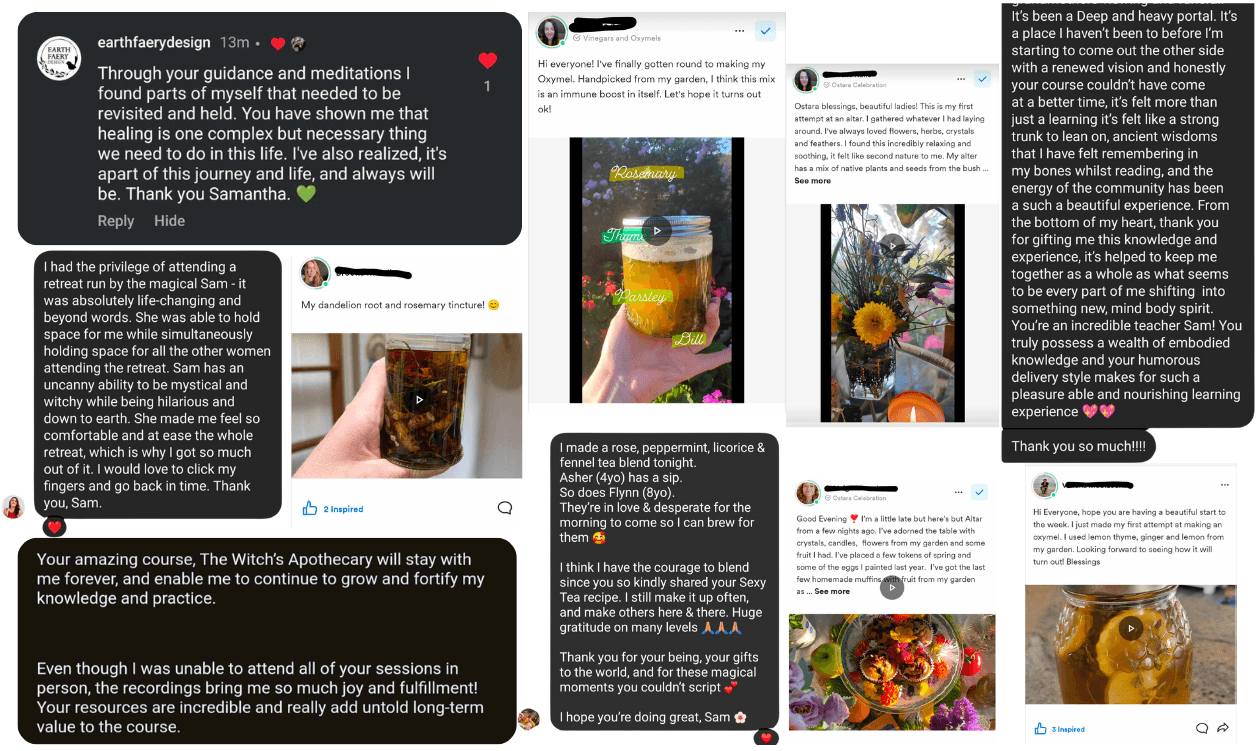Open three-dot menu on Ostara altar post
Screen dimensions: 1257x751
[958, 79]
